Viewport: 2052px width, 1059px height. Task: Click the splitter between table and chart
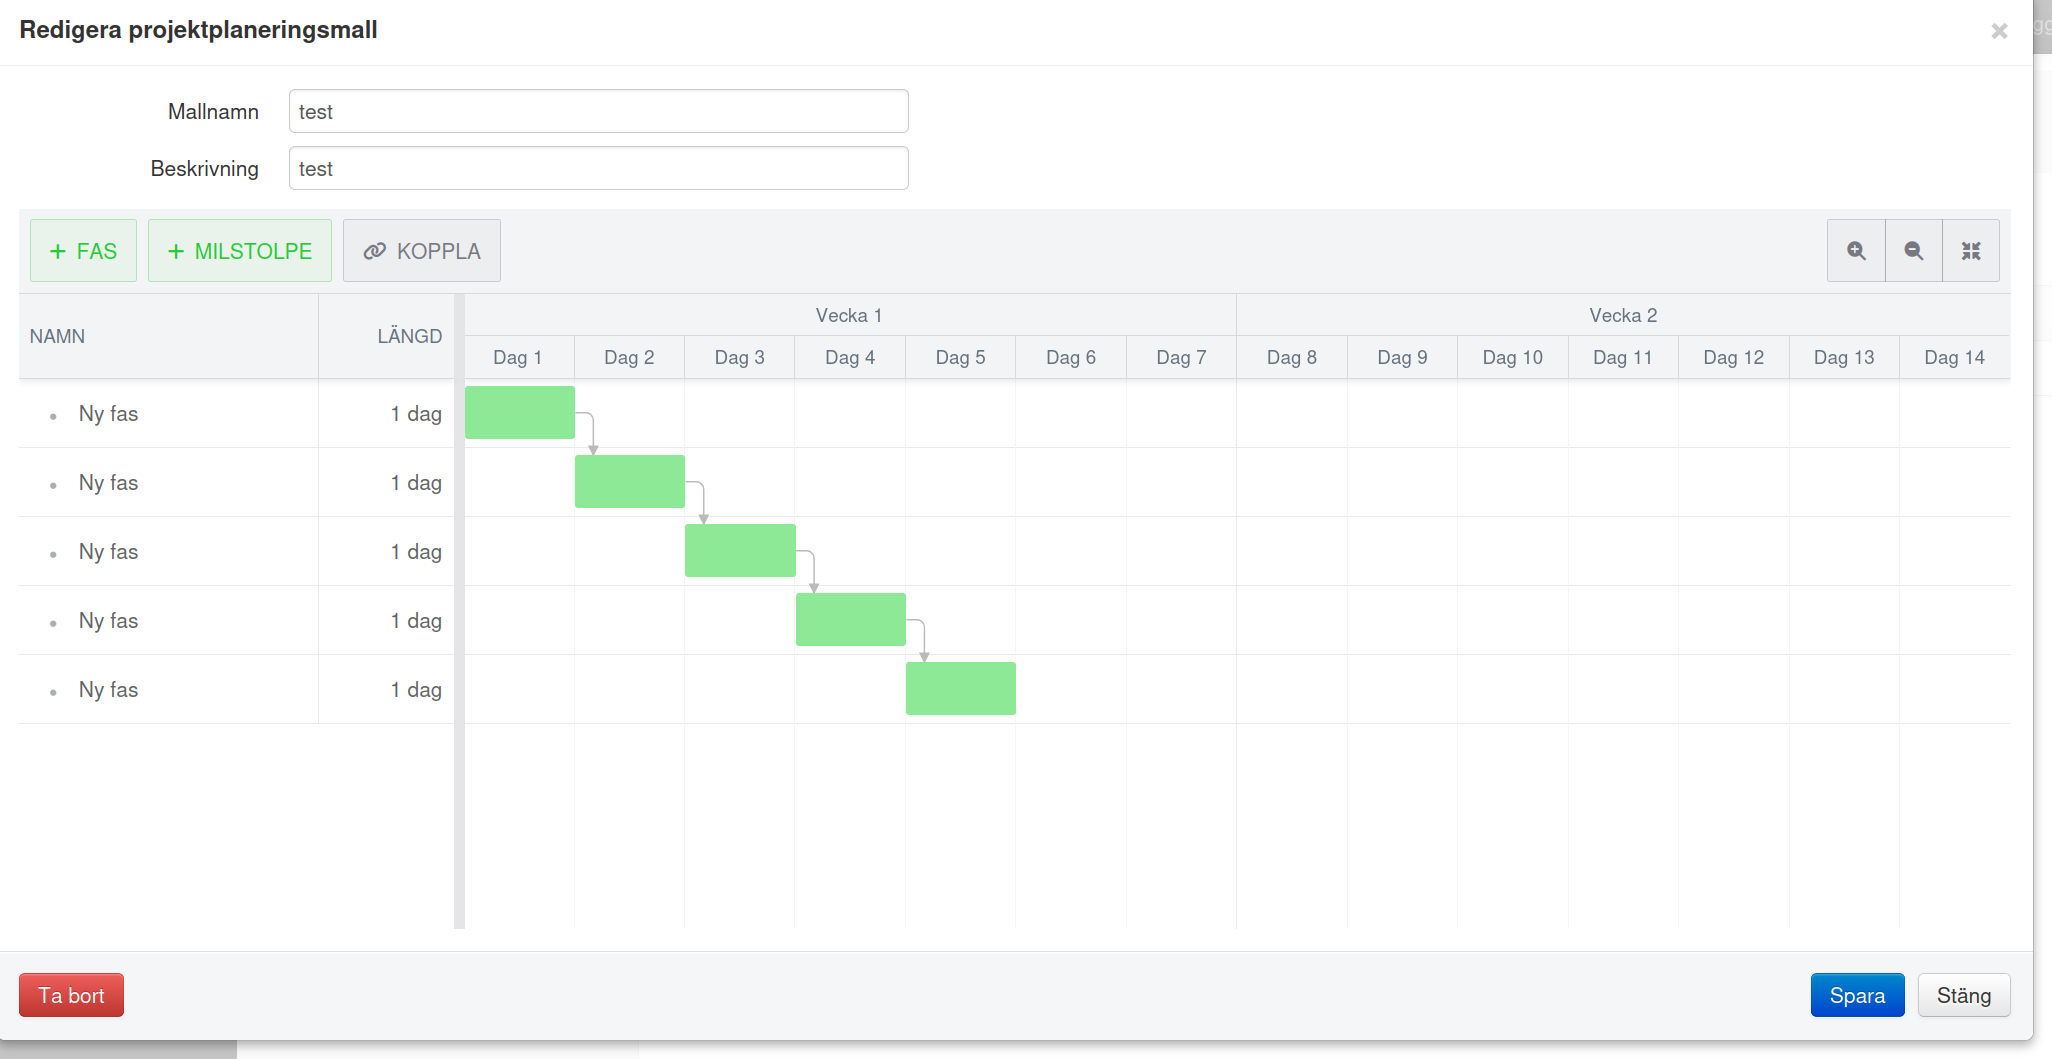459,611
